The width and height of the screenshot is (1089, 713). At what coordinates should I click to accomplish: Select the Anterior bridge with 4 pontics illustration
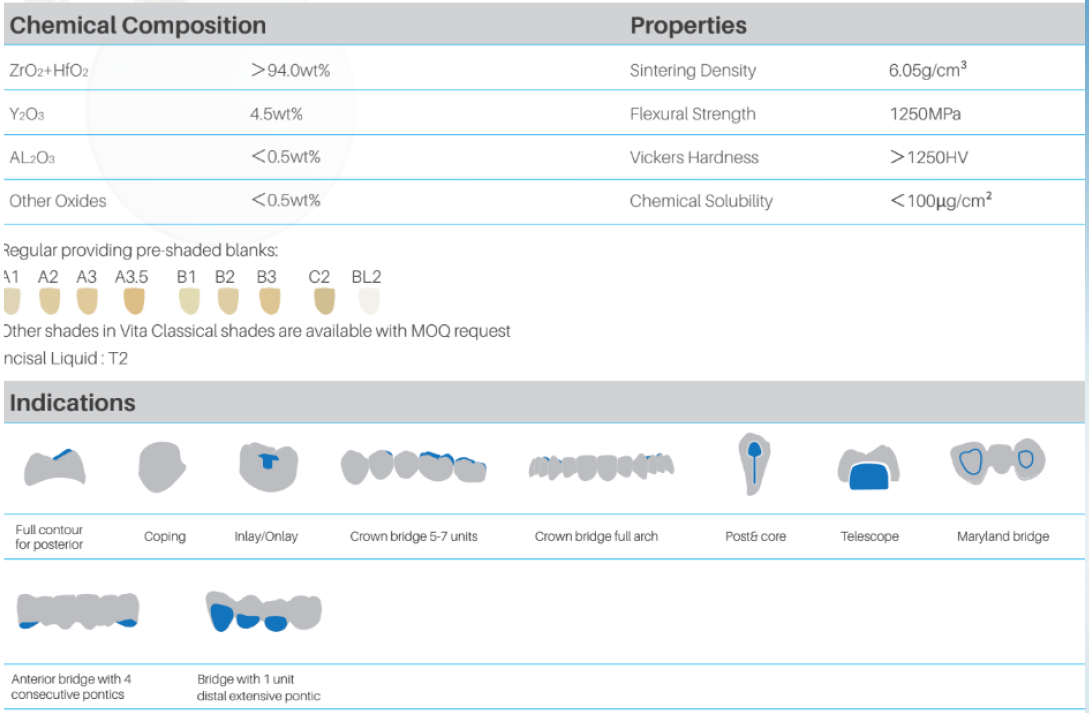[x=78, y=611]
